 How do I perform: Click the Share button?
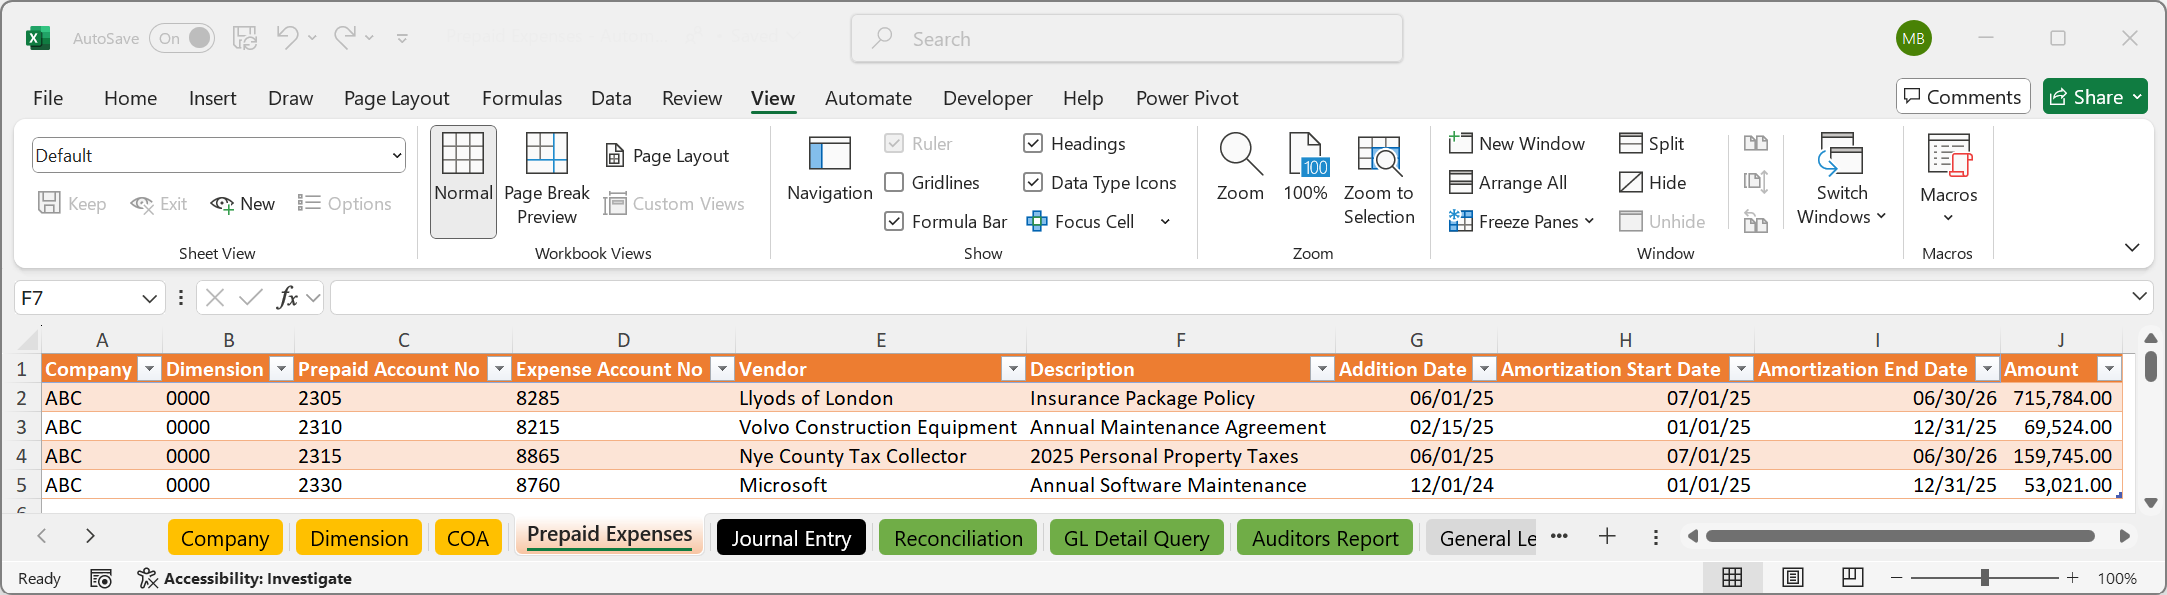[x=2094, y=97]
